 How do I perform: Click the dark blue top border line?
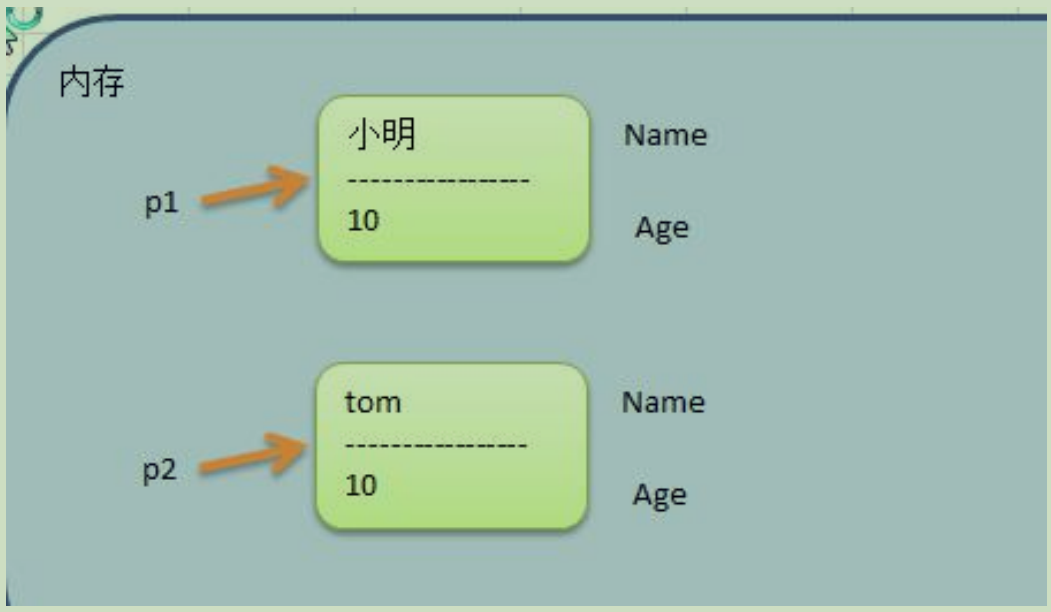[576, 17]
